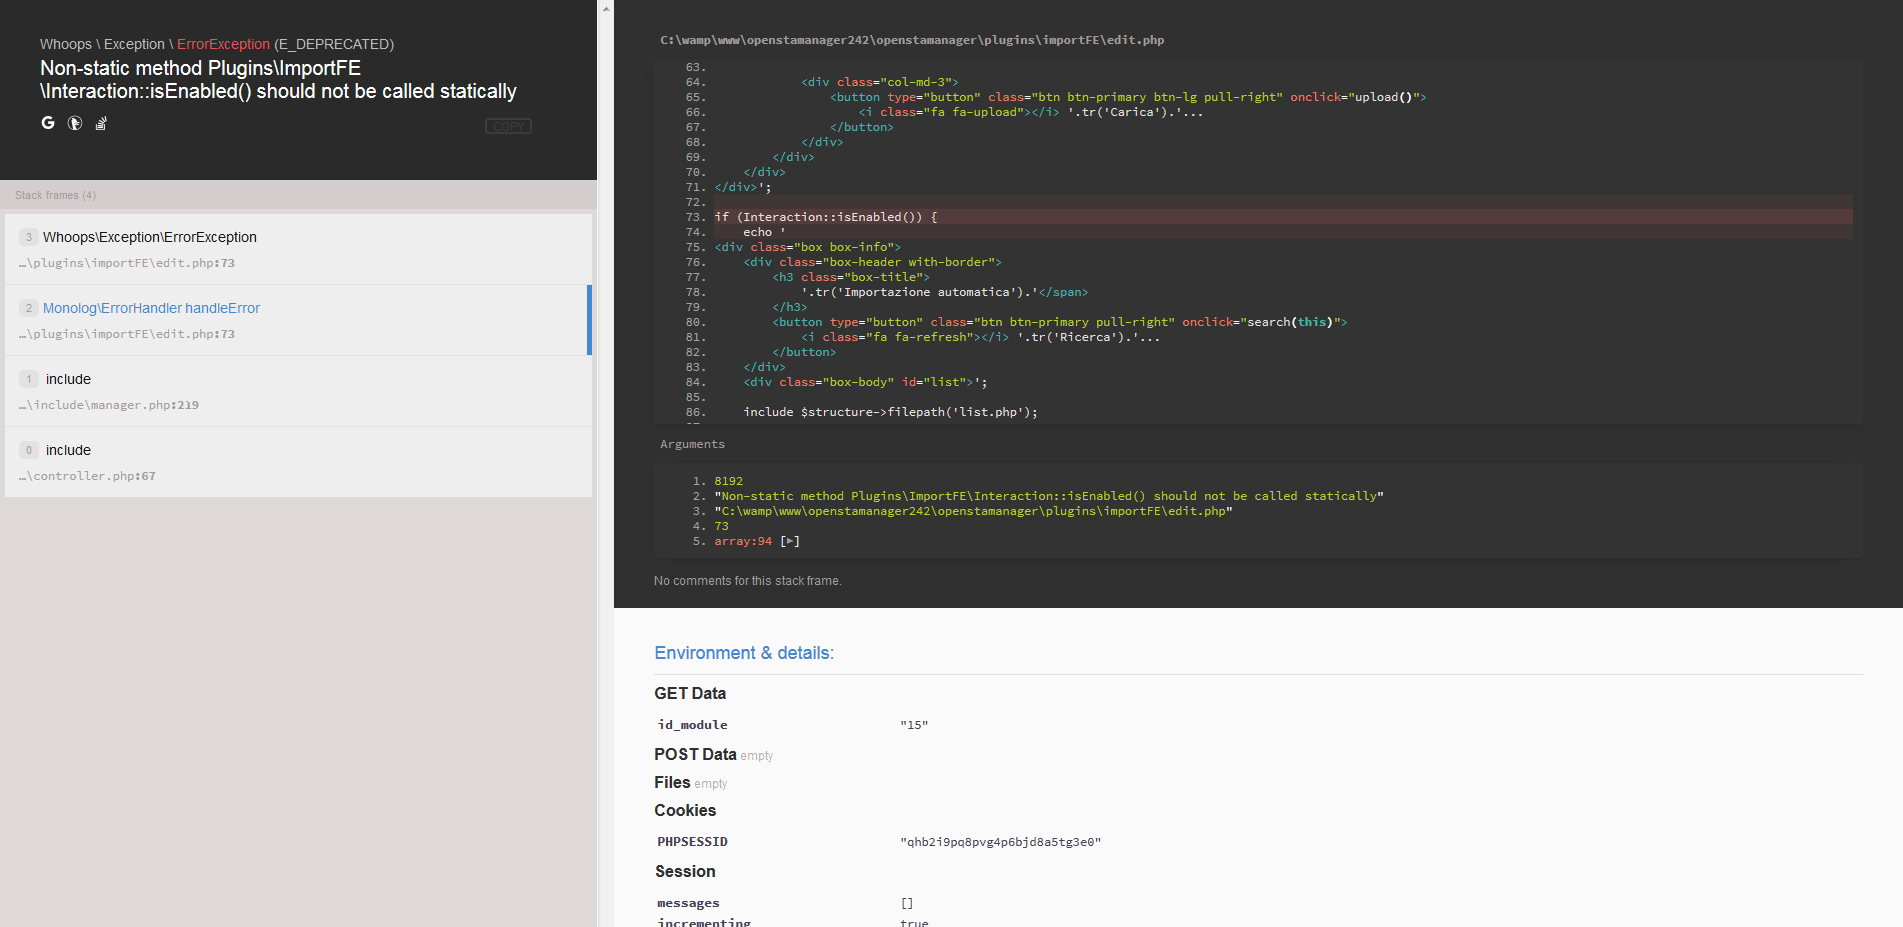Search this error on DuckDuckGo
Image resolution: width=1903 pixels, height=927 pixels.
[x=74, y=122]
